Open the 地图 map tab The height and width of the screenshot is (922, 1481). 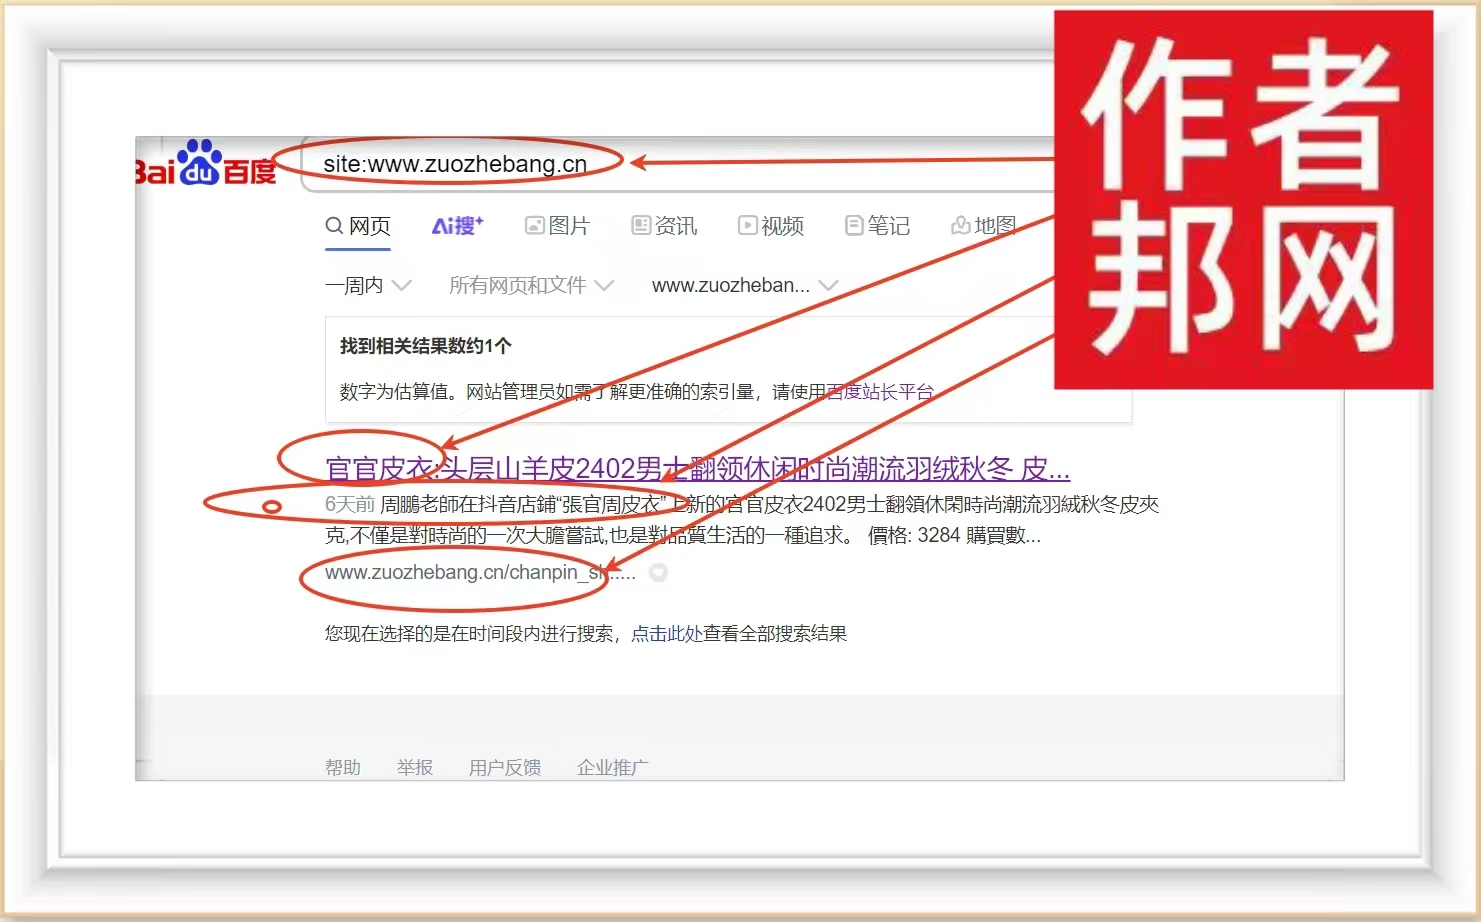(x=984, y=226)
